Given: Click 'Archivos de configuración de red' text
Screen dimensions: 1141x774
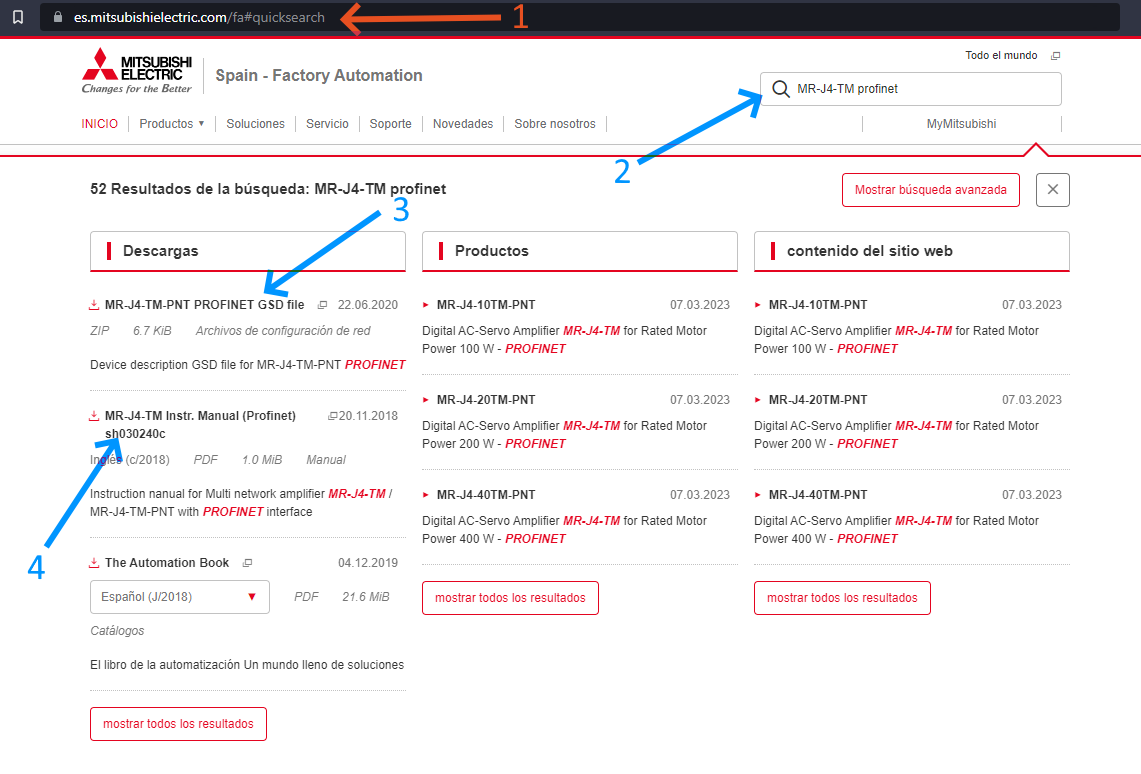Looking at the screenshot, I should tap(283, 331).
